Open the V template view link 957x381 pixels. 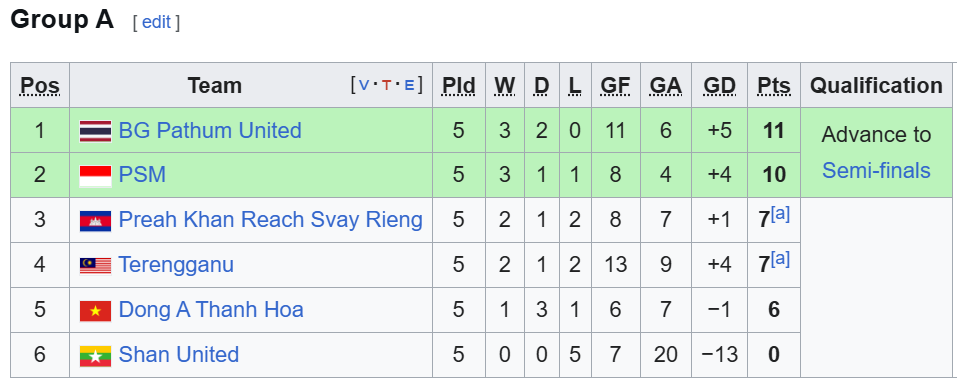[x=364, y=85]
